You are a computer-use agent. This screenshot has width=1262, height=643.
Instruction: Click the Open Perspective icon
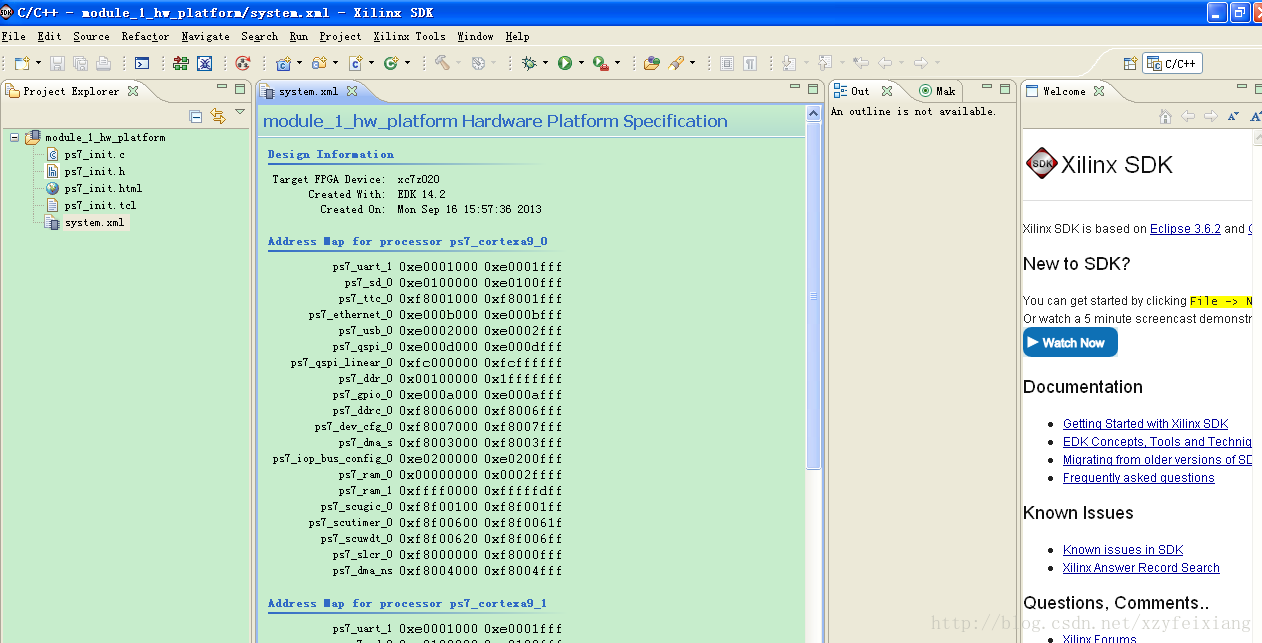click(1130, 63)
